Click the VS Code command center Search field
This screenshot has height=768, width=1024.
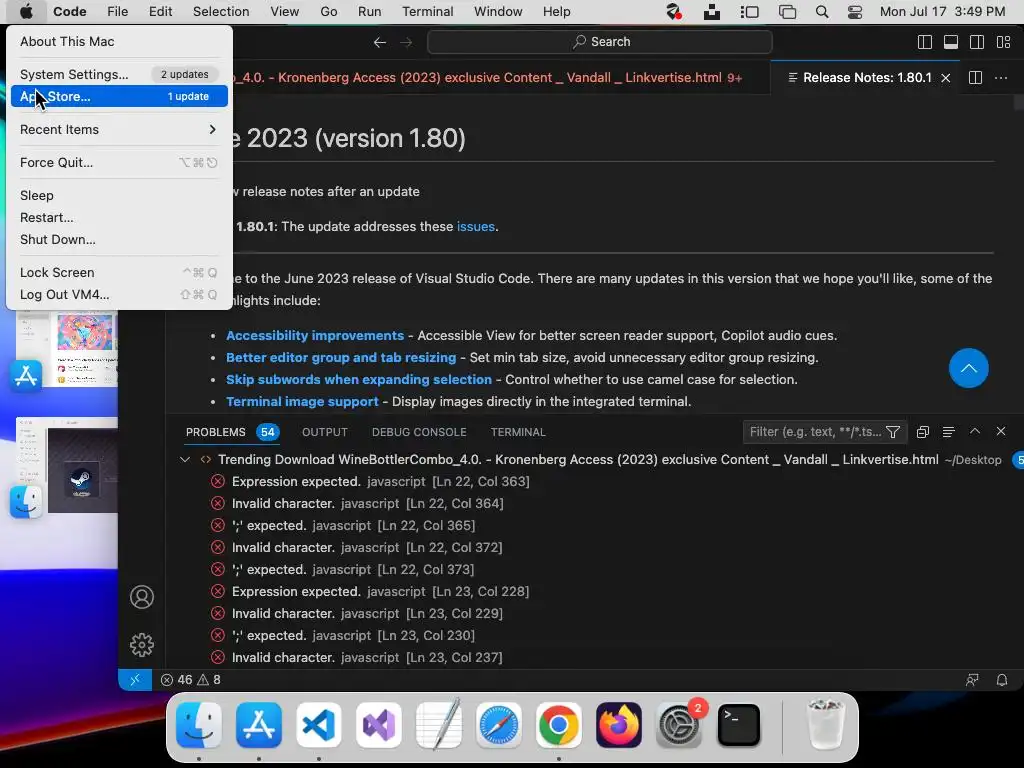[x=600, y=42]
